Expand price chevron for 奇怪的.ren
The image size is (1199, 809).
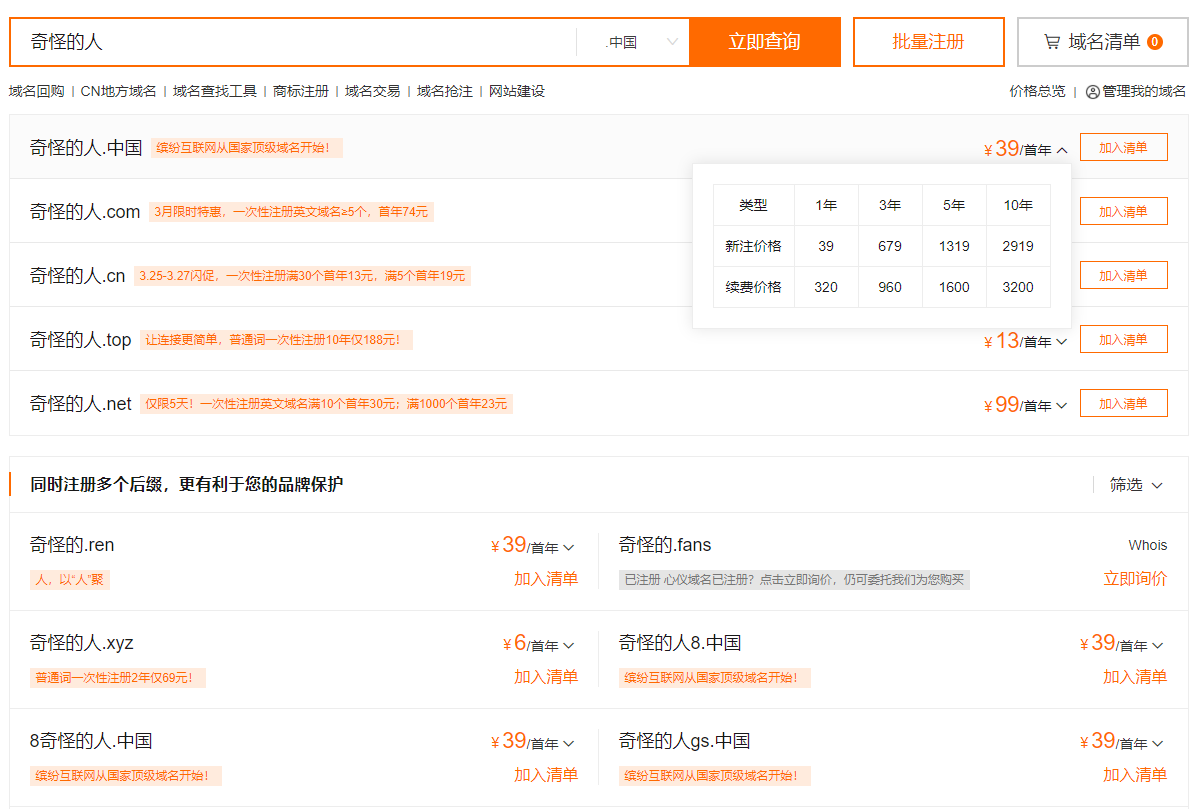569,548
